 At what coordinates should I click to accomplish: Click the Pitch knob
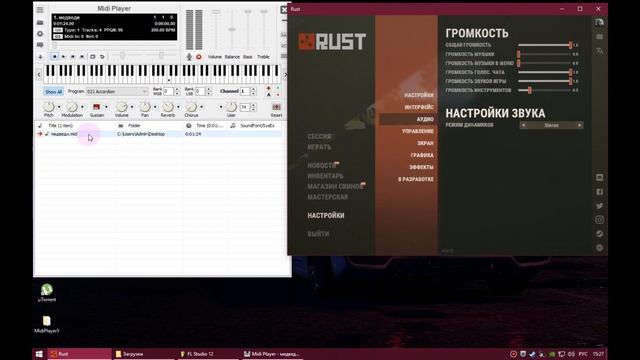click(x=49, y=107)
